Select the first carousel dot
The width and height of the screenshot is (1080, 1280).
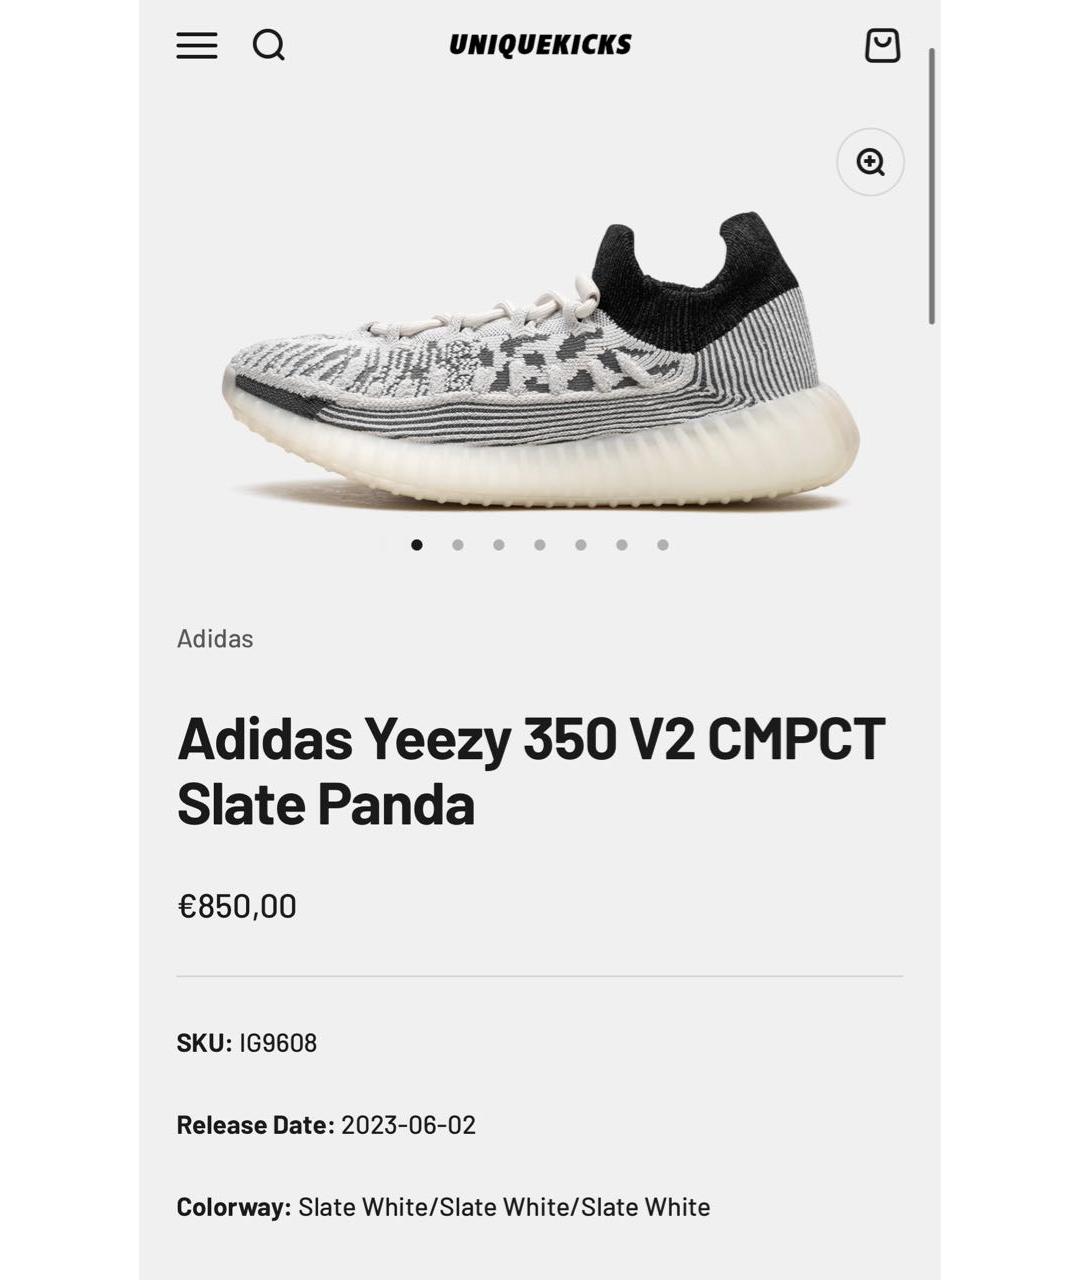pyautogui.click(x=416, y=545)
